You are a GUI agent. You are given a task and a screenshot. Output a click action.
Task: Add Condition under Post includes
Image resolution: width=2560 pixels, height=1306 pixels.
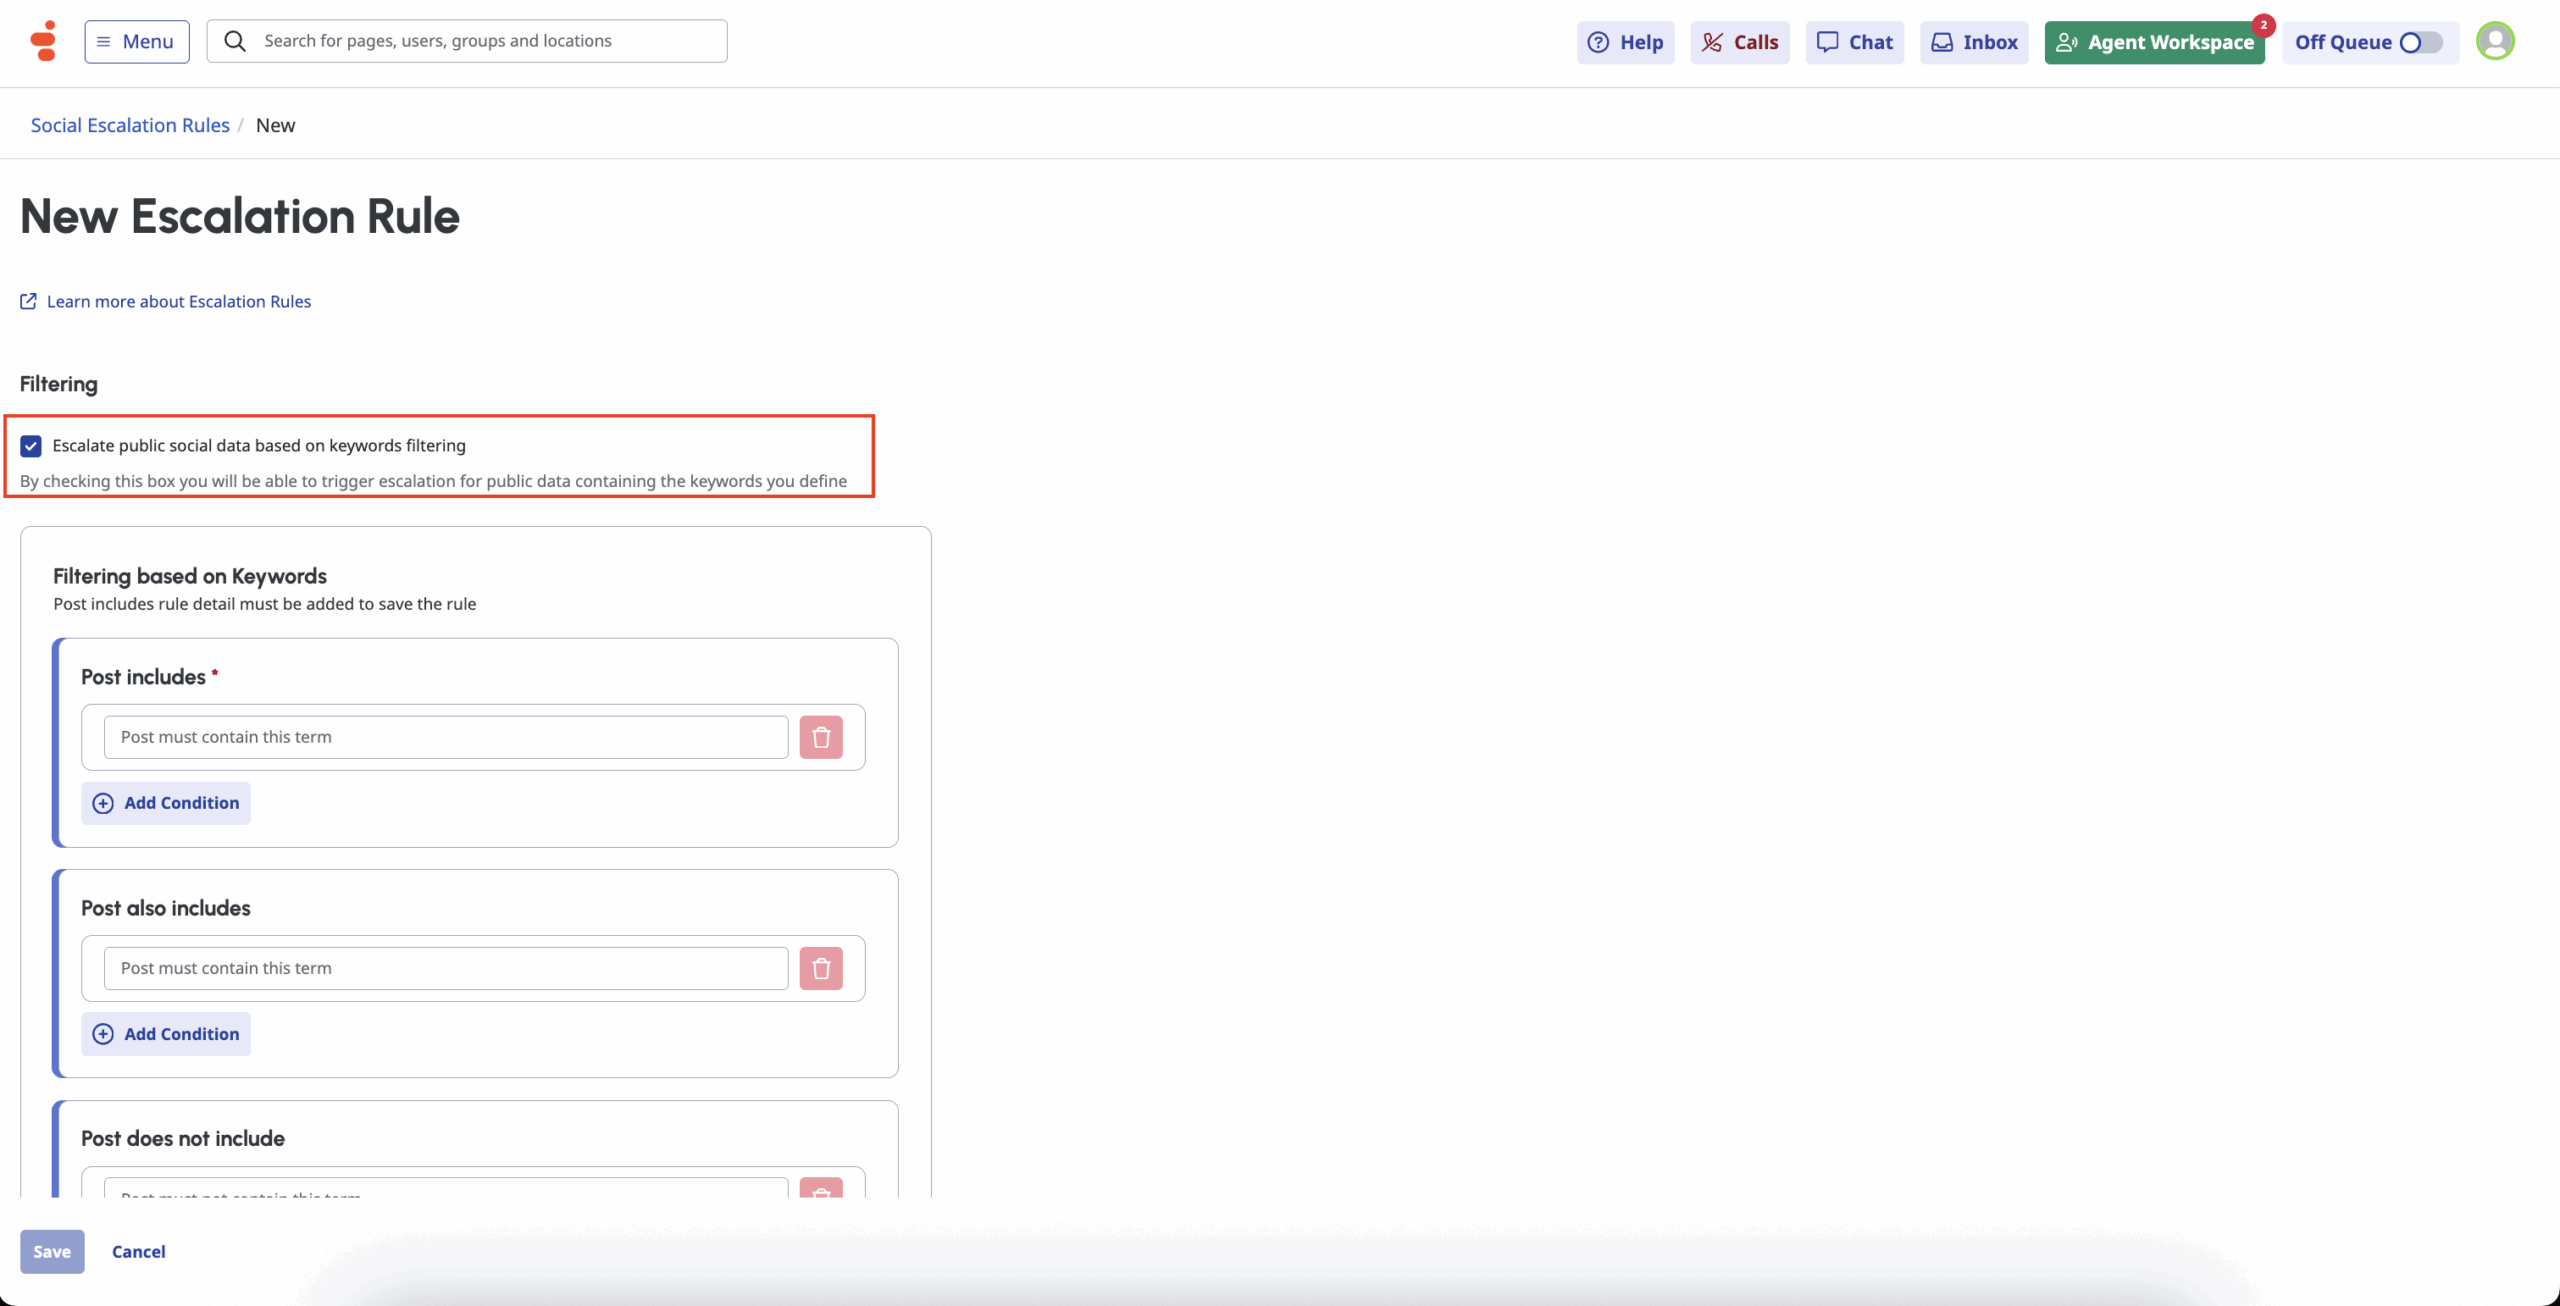coord(166,803)
